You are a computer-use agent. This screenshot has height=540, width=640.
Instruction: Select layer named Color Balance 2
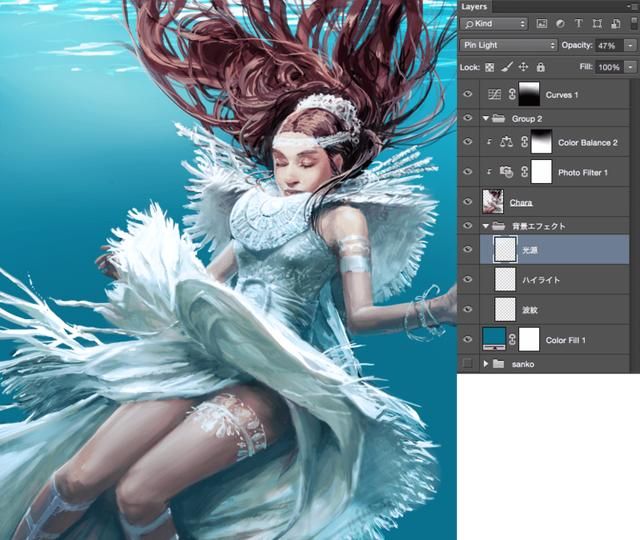[x=587, y=143]
